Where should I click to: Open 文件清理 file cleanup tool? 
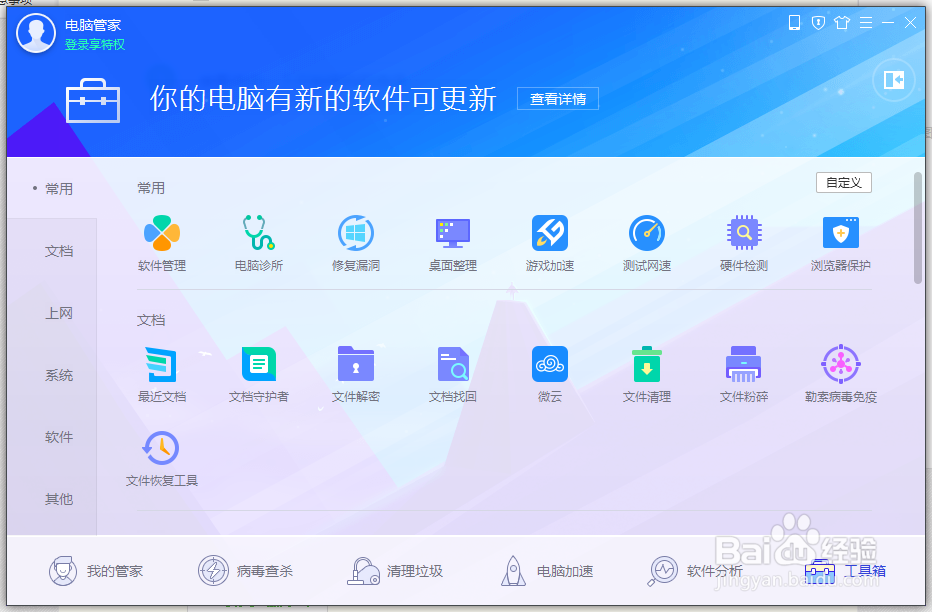click(x=647, y=374)
